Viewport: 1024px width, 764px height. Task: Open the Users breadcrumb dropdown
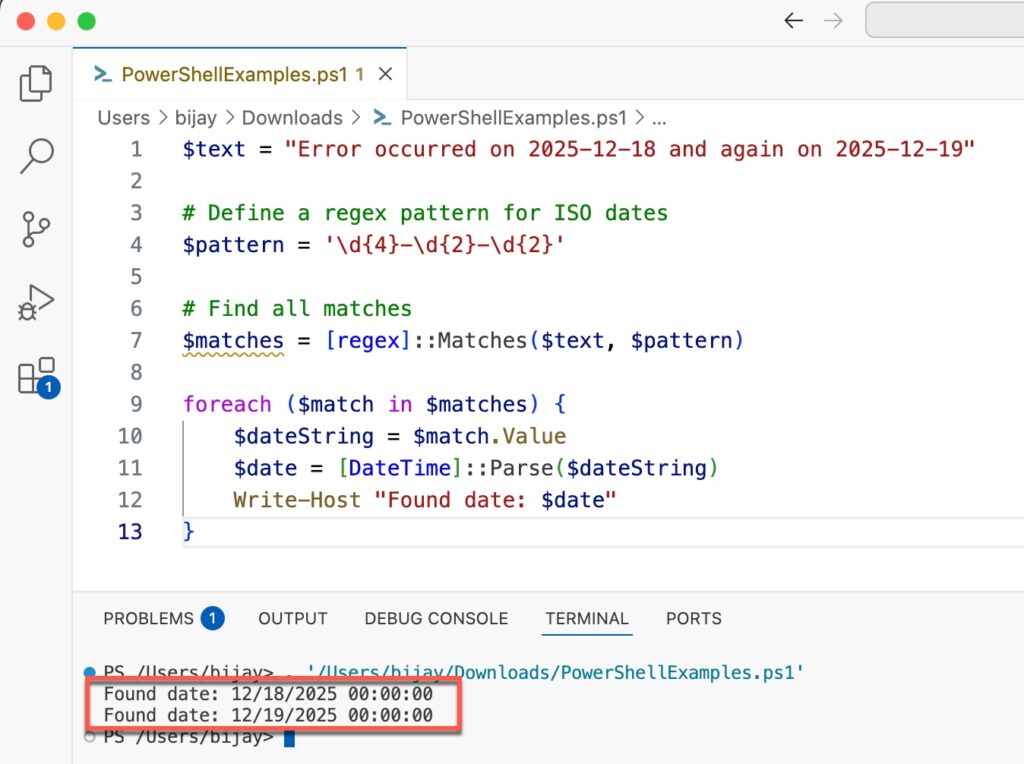pos(123,118)
